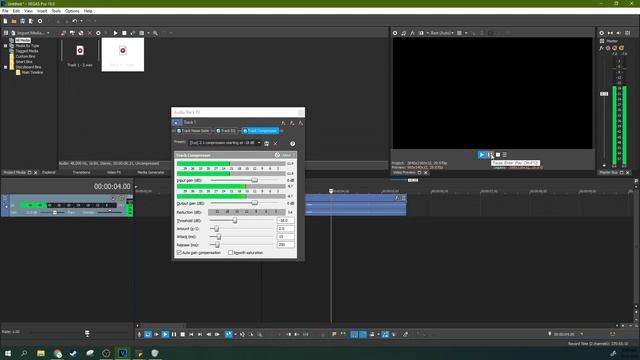Click the Amount ratio value field
Image resolution: width=640 pixels, height=360 pixels.
click(285, 229)
